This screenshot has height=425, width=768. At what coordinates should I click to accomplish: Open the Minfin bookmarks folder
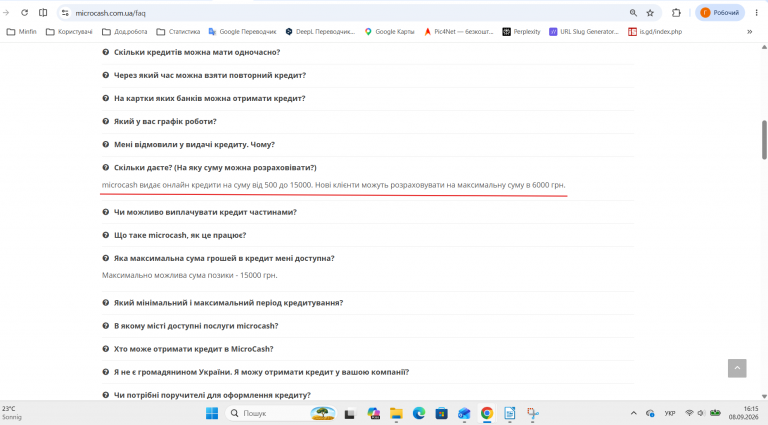point(22,31)
